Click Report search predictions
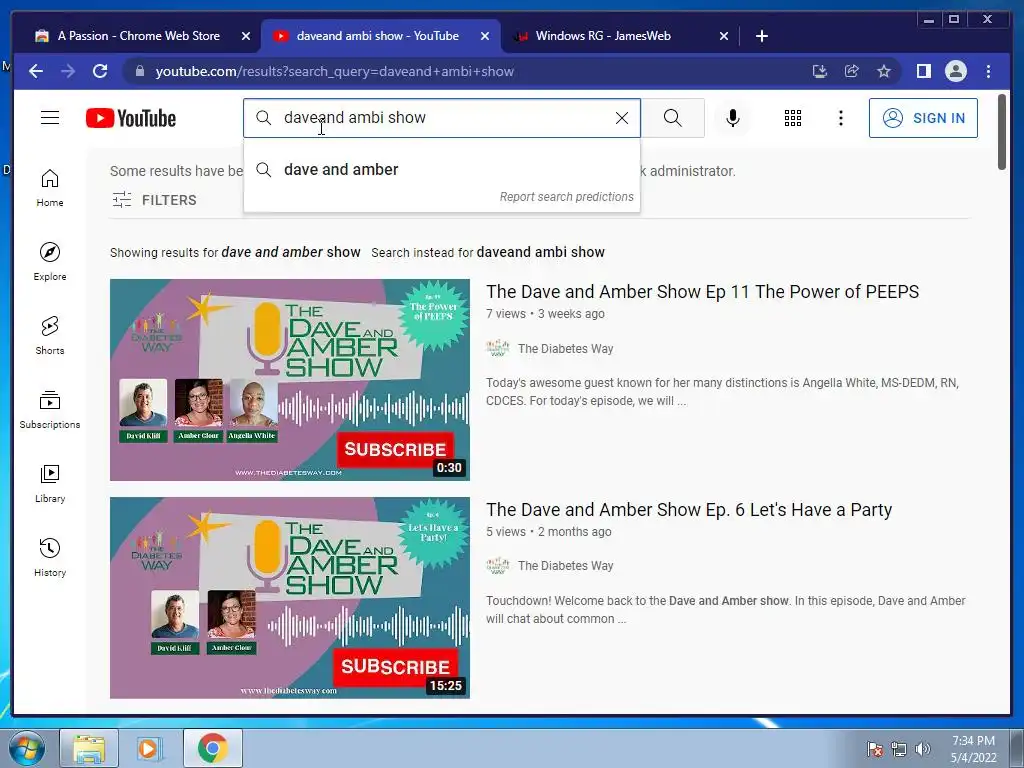Screen dimensions: 1024x768 [566, 197]
